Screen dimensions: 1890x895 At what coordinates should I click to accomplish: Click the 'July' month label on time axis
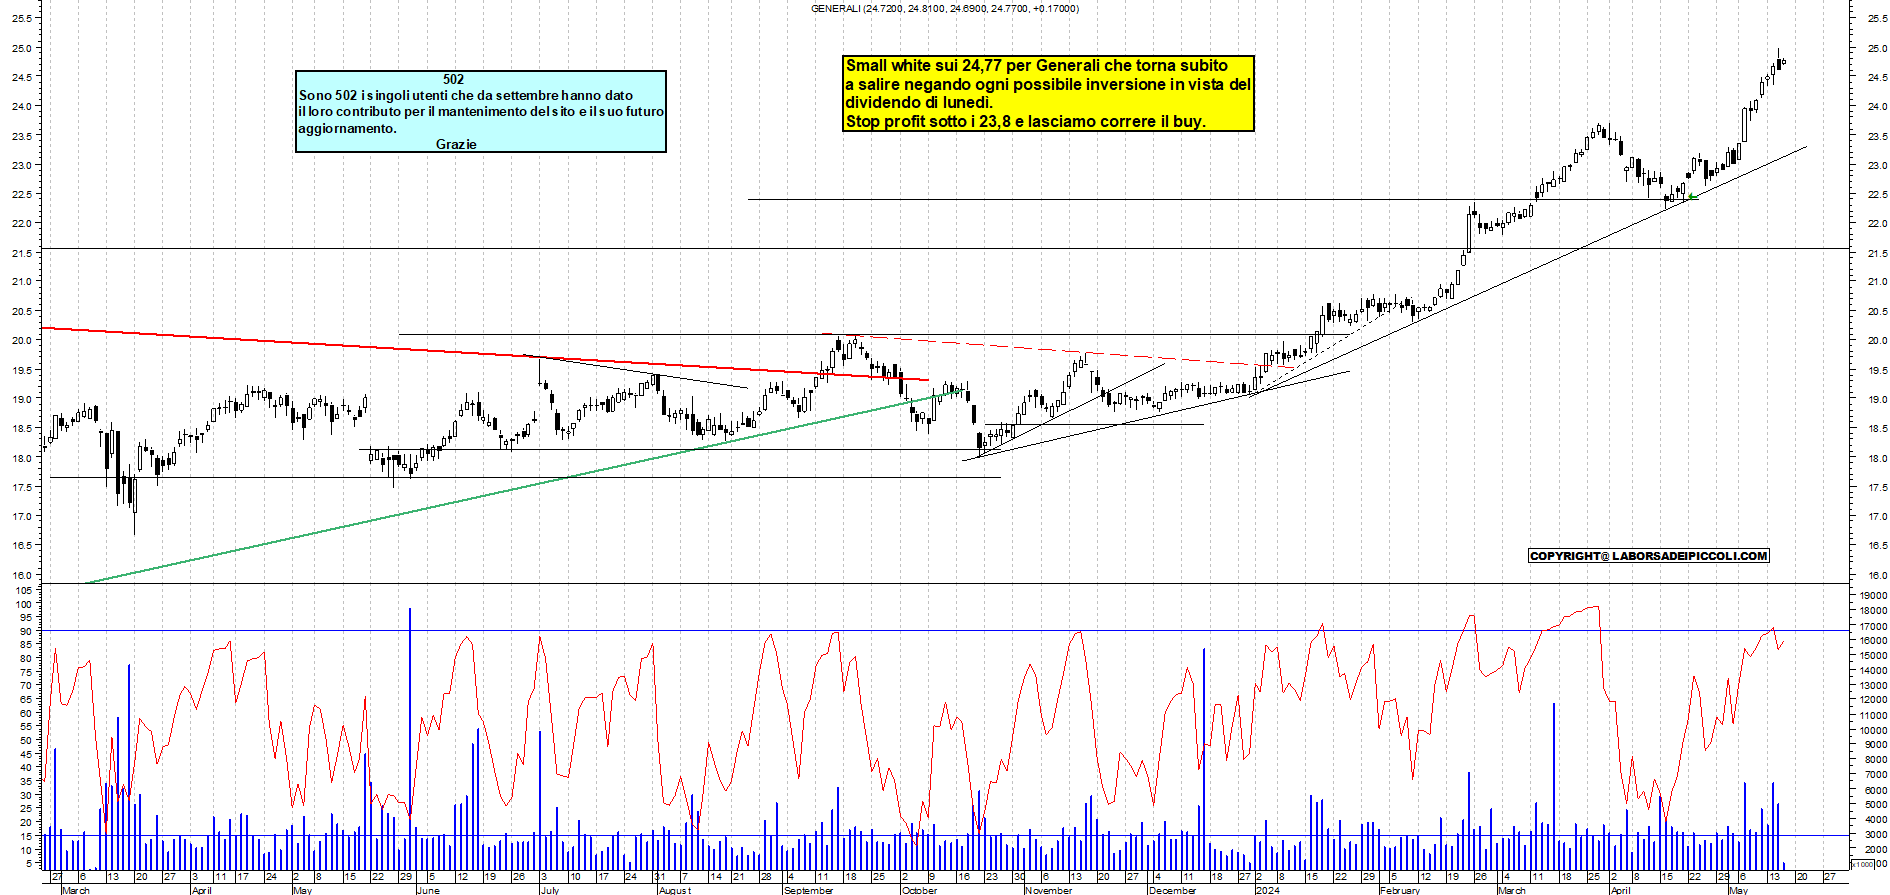pos(550,890)
